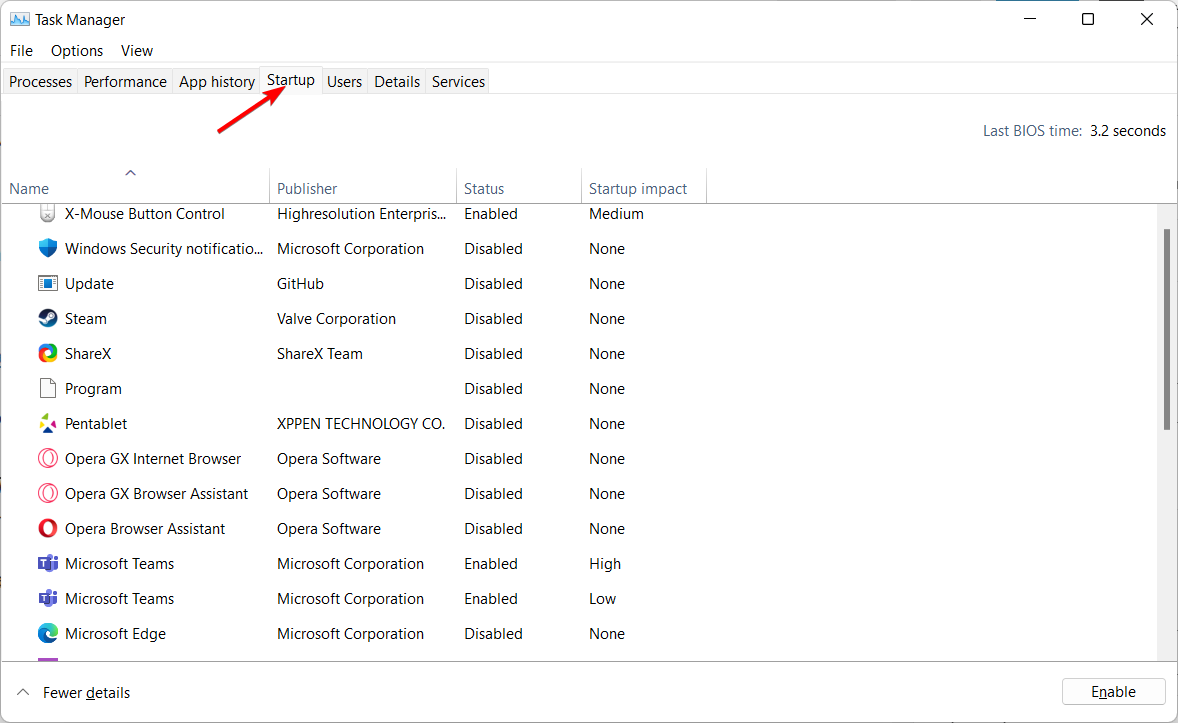Click the Task Manager title bar icon
1178x723 pixels.
20,20
